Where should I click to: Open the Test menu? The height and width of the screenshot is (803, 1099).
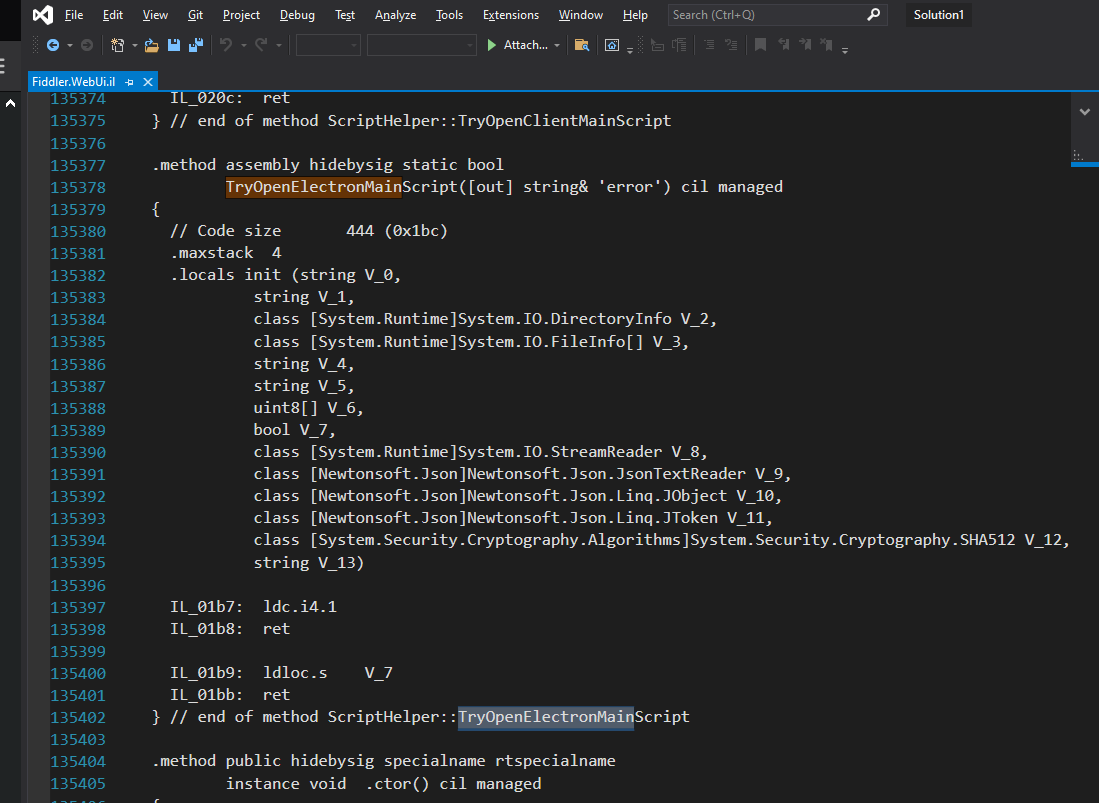[345, 15]
